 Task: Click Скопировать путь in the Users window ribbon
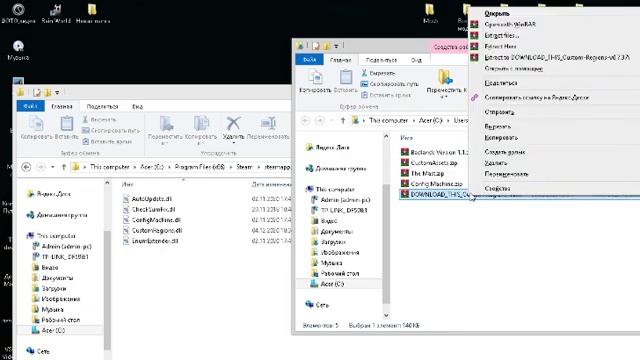pos(389,84)
